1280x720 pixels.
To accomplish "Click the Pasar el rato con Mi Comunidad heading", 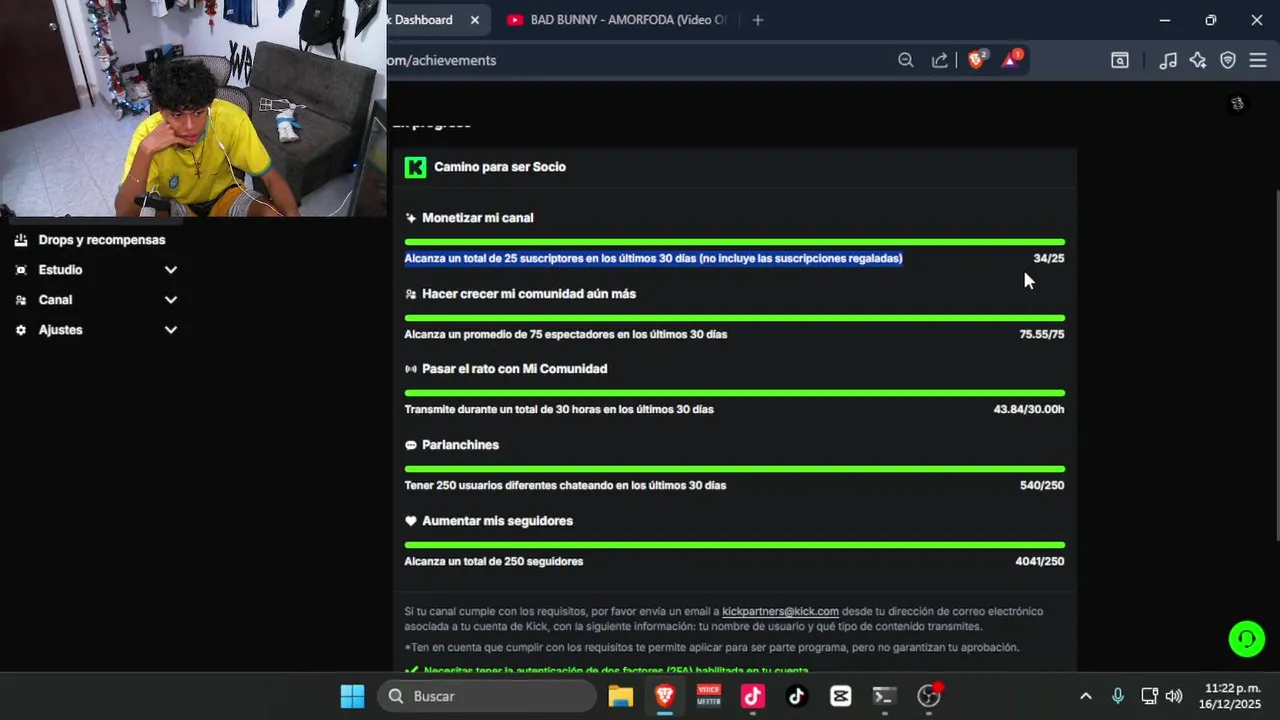I will [x=514, y=369].
